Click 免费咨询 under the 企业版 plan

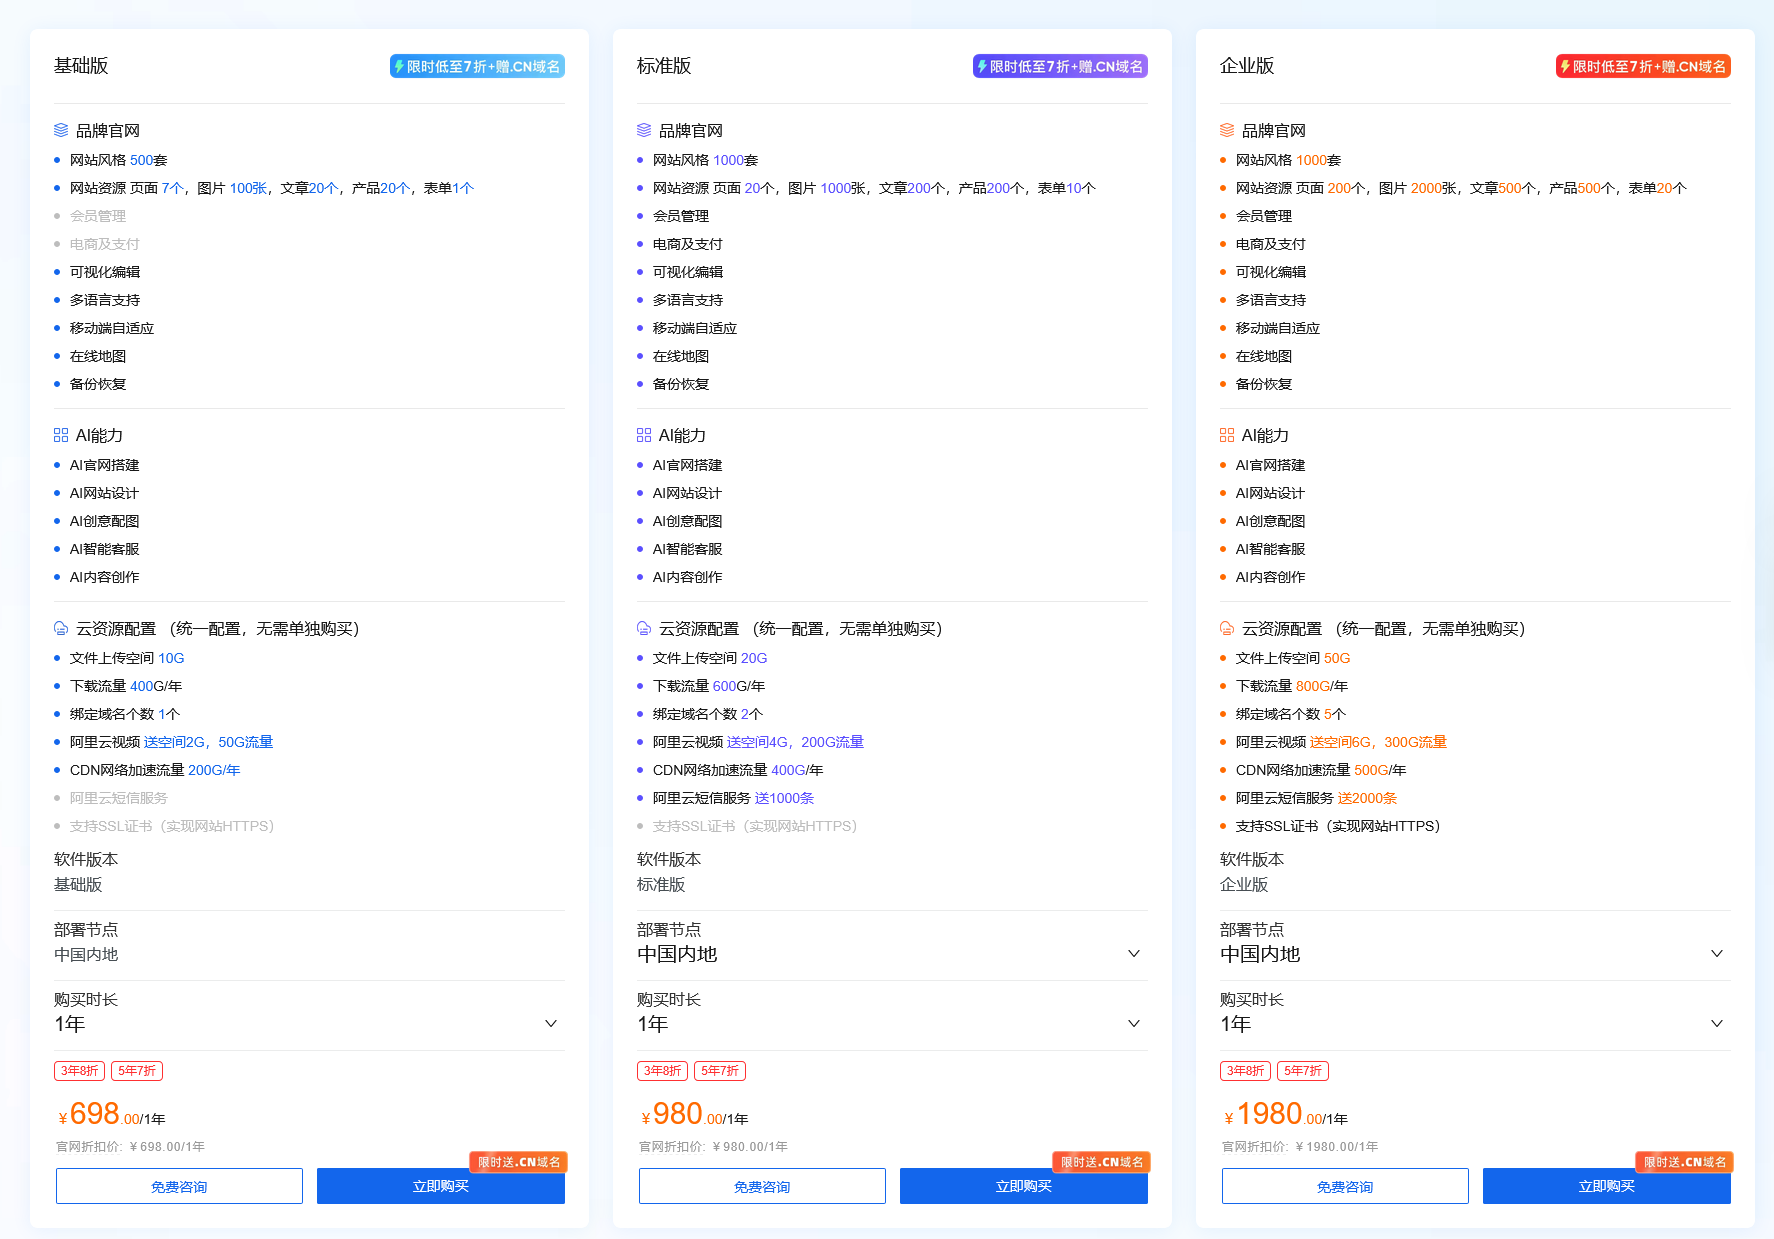1345,1186
